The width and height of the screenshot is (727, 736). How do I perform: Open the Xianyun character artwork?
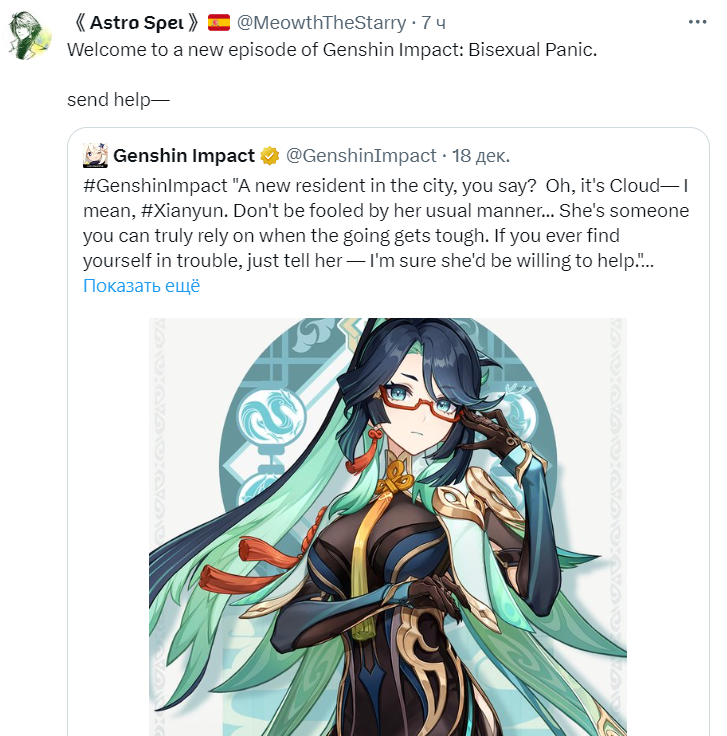coord(388,527)
